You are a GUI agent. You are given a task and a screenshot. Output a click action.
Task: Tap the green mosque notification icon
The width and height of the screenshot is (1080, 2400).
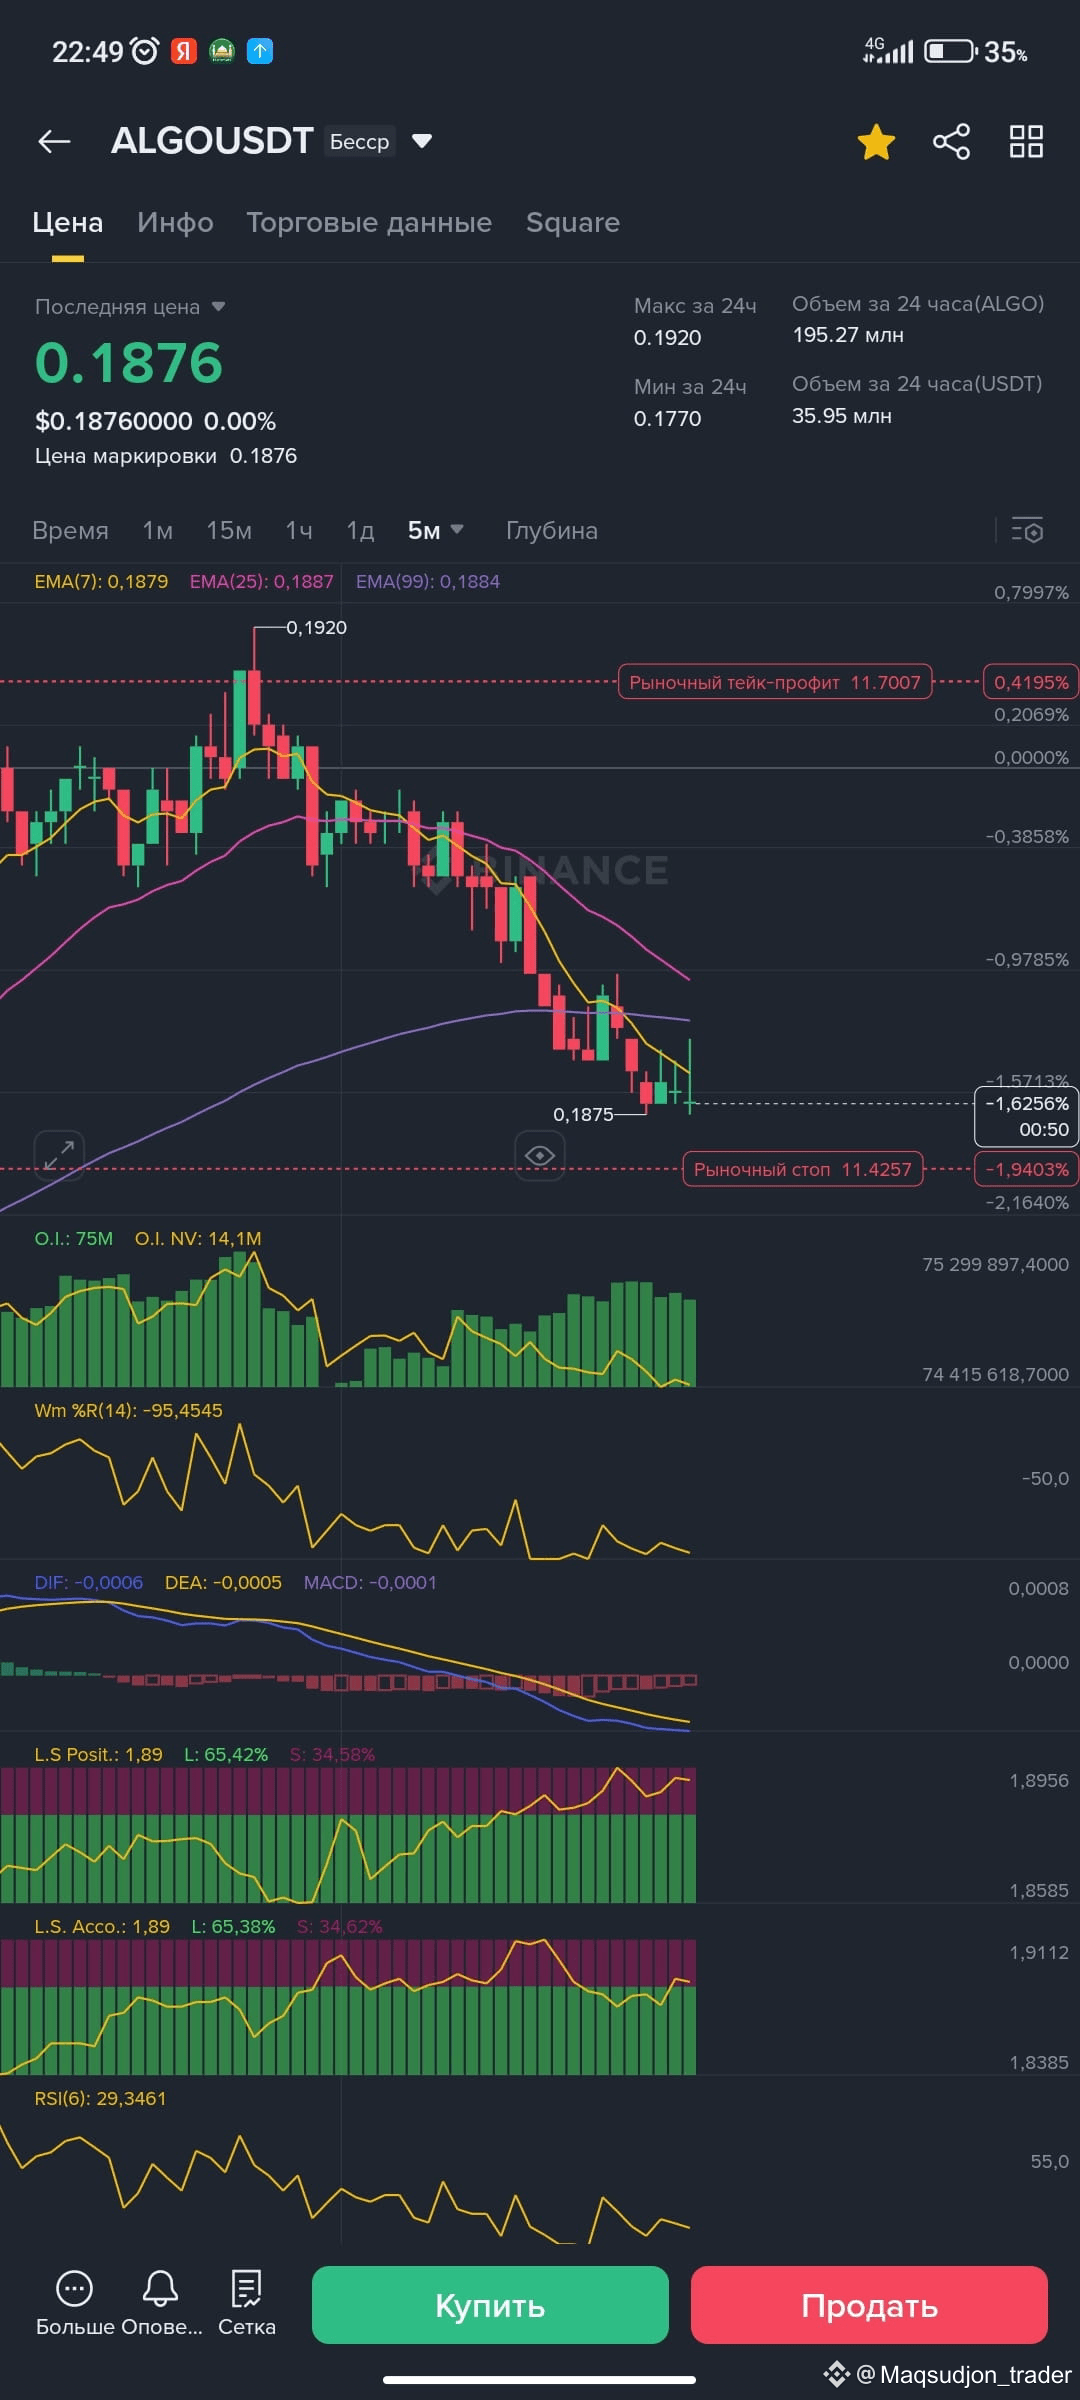click(x=222, y=51)
